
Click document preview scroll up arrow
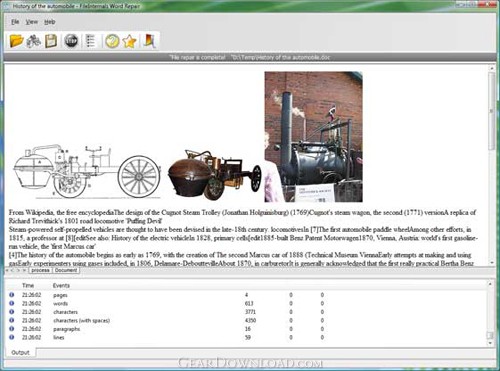point(492,68)
